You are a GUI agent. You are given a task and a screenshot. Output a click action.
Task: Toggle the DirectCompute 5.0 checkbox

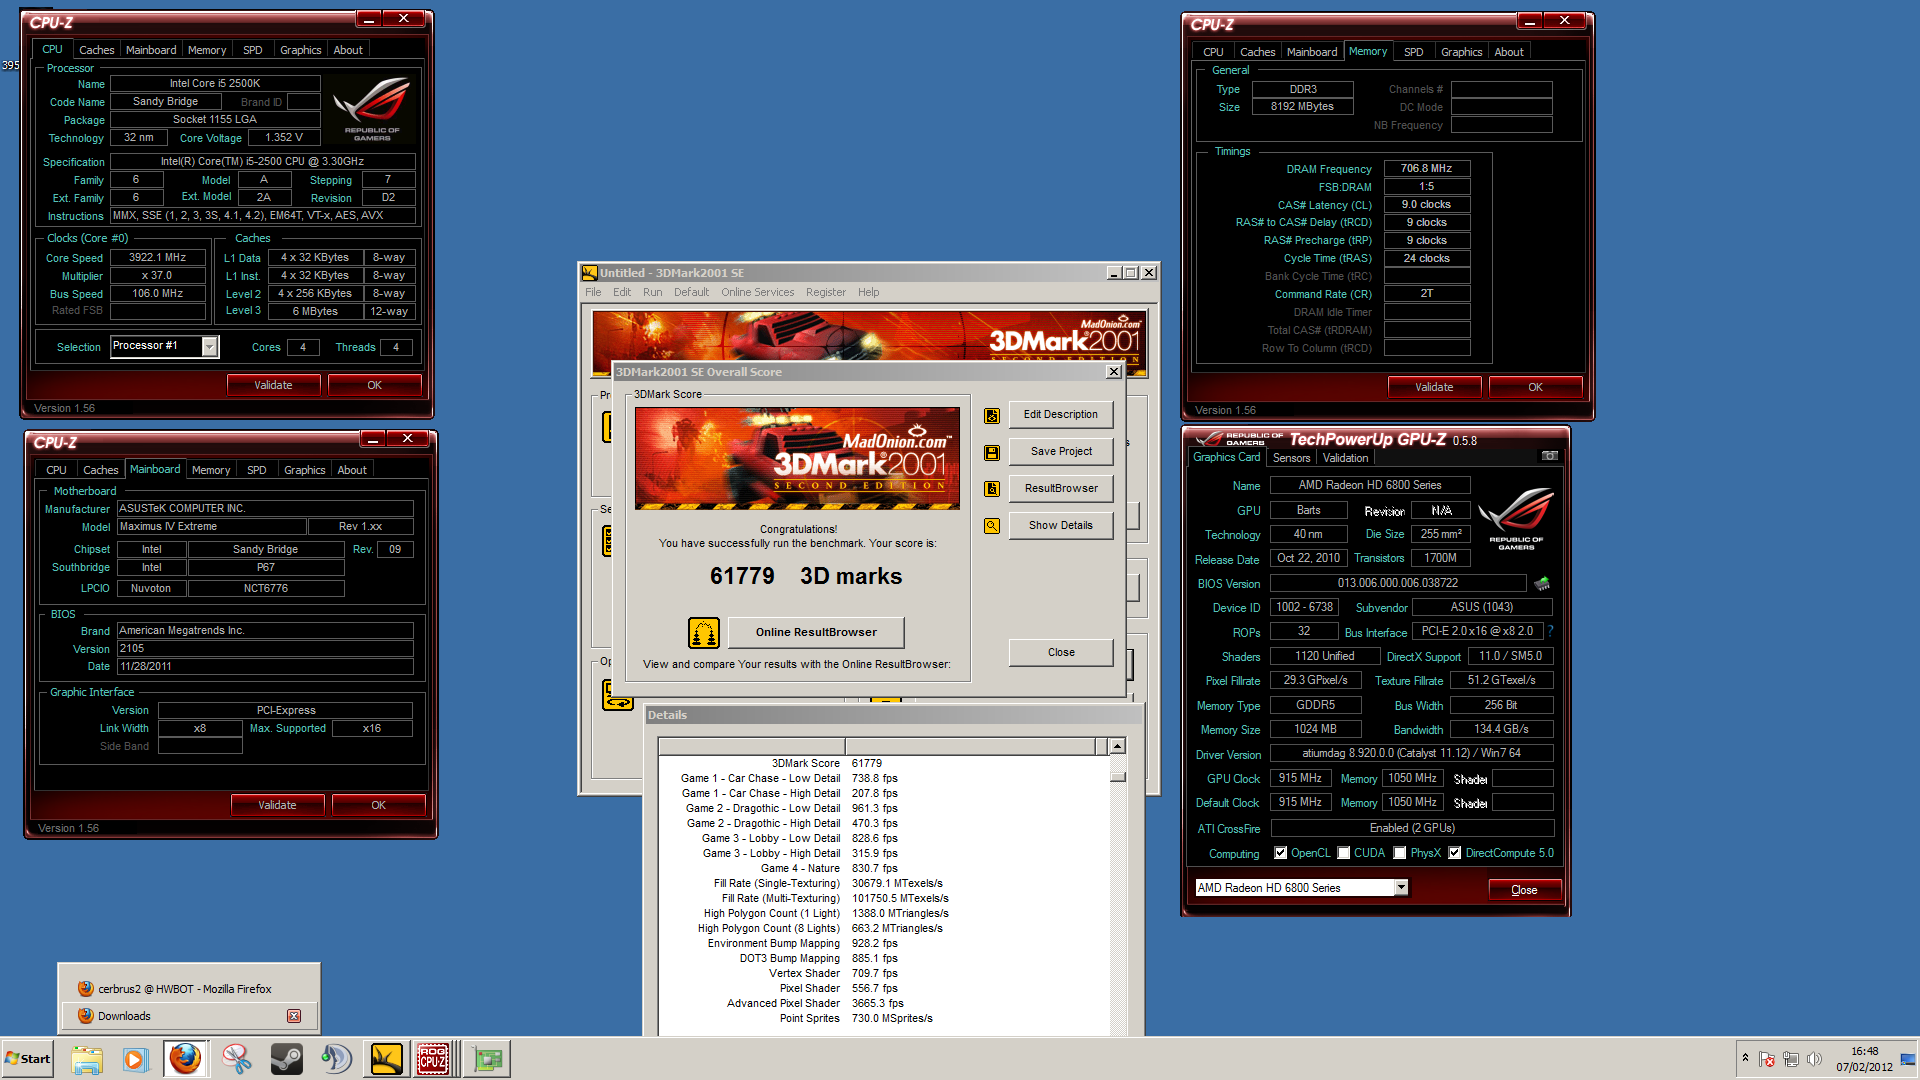1455,853
